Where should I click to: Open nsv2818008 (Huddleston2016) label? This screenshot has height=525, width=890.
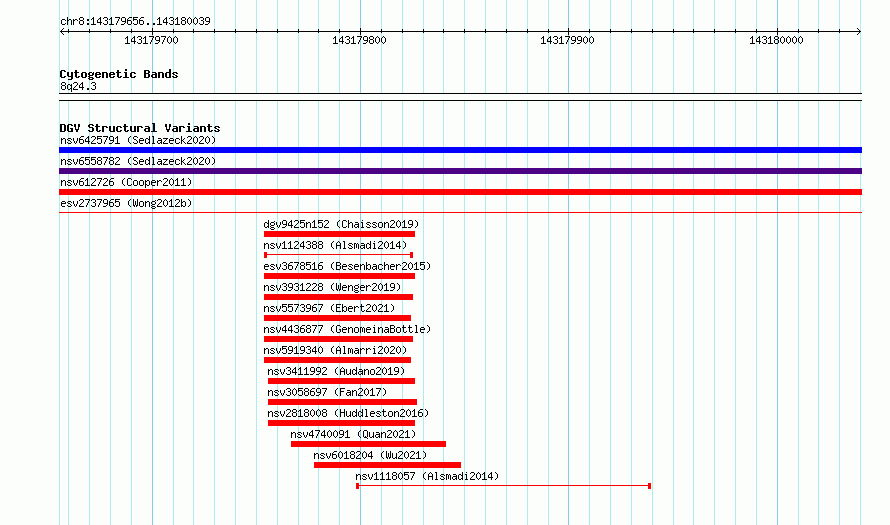(348, 413)
